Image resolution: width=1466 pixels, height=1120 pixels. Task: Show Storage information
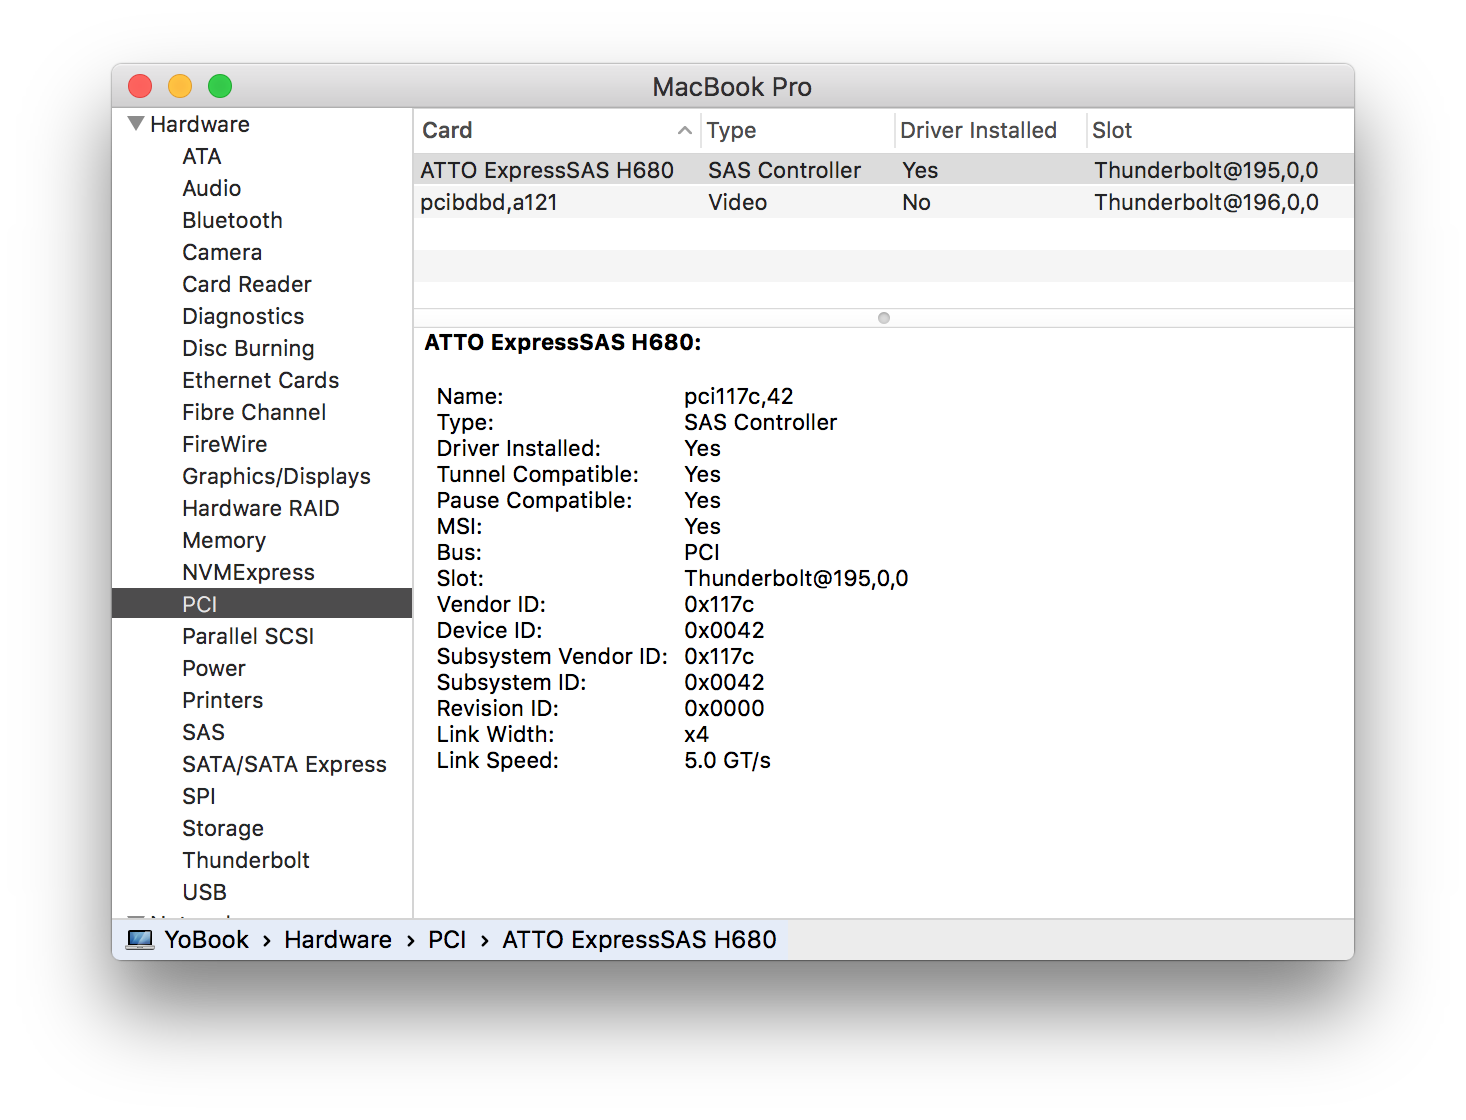223,828
